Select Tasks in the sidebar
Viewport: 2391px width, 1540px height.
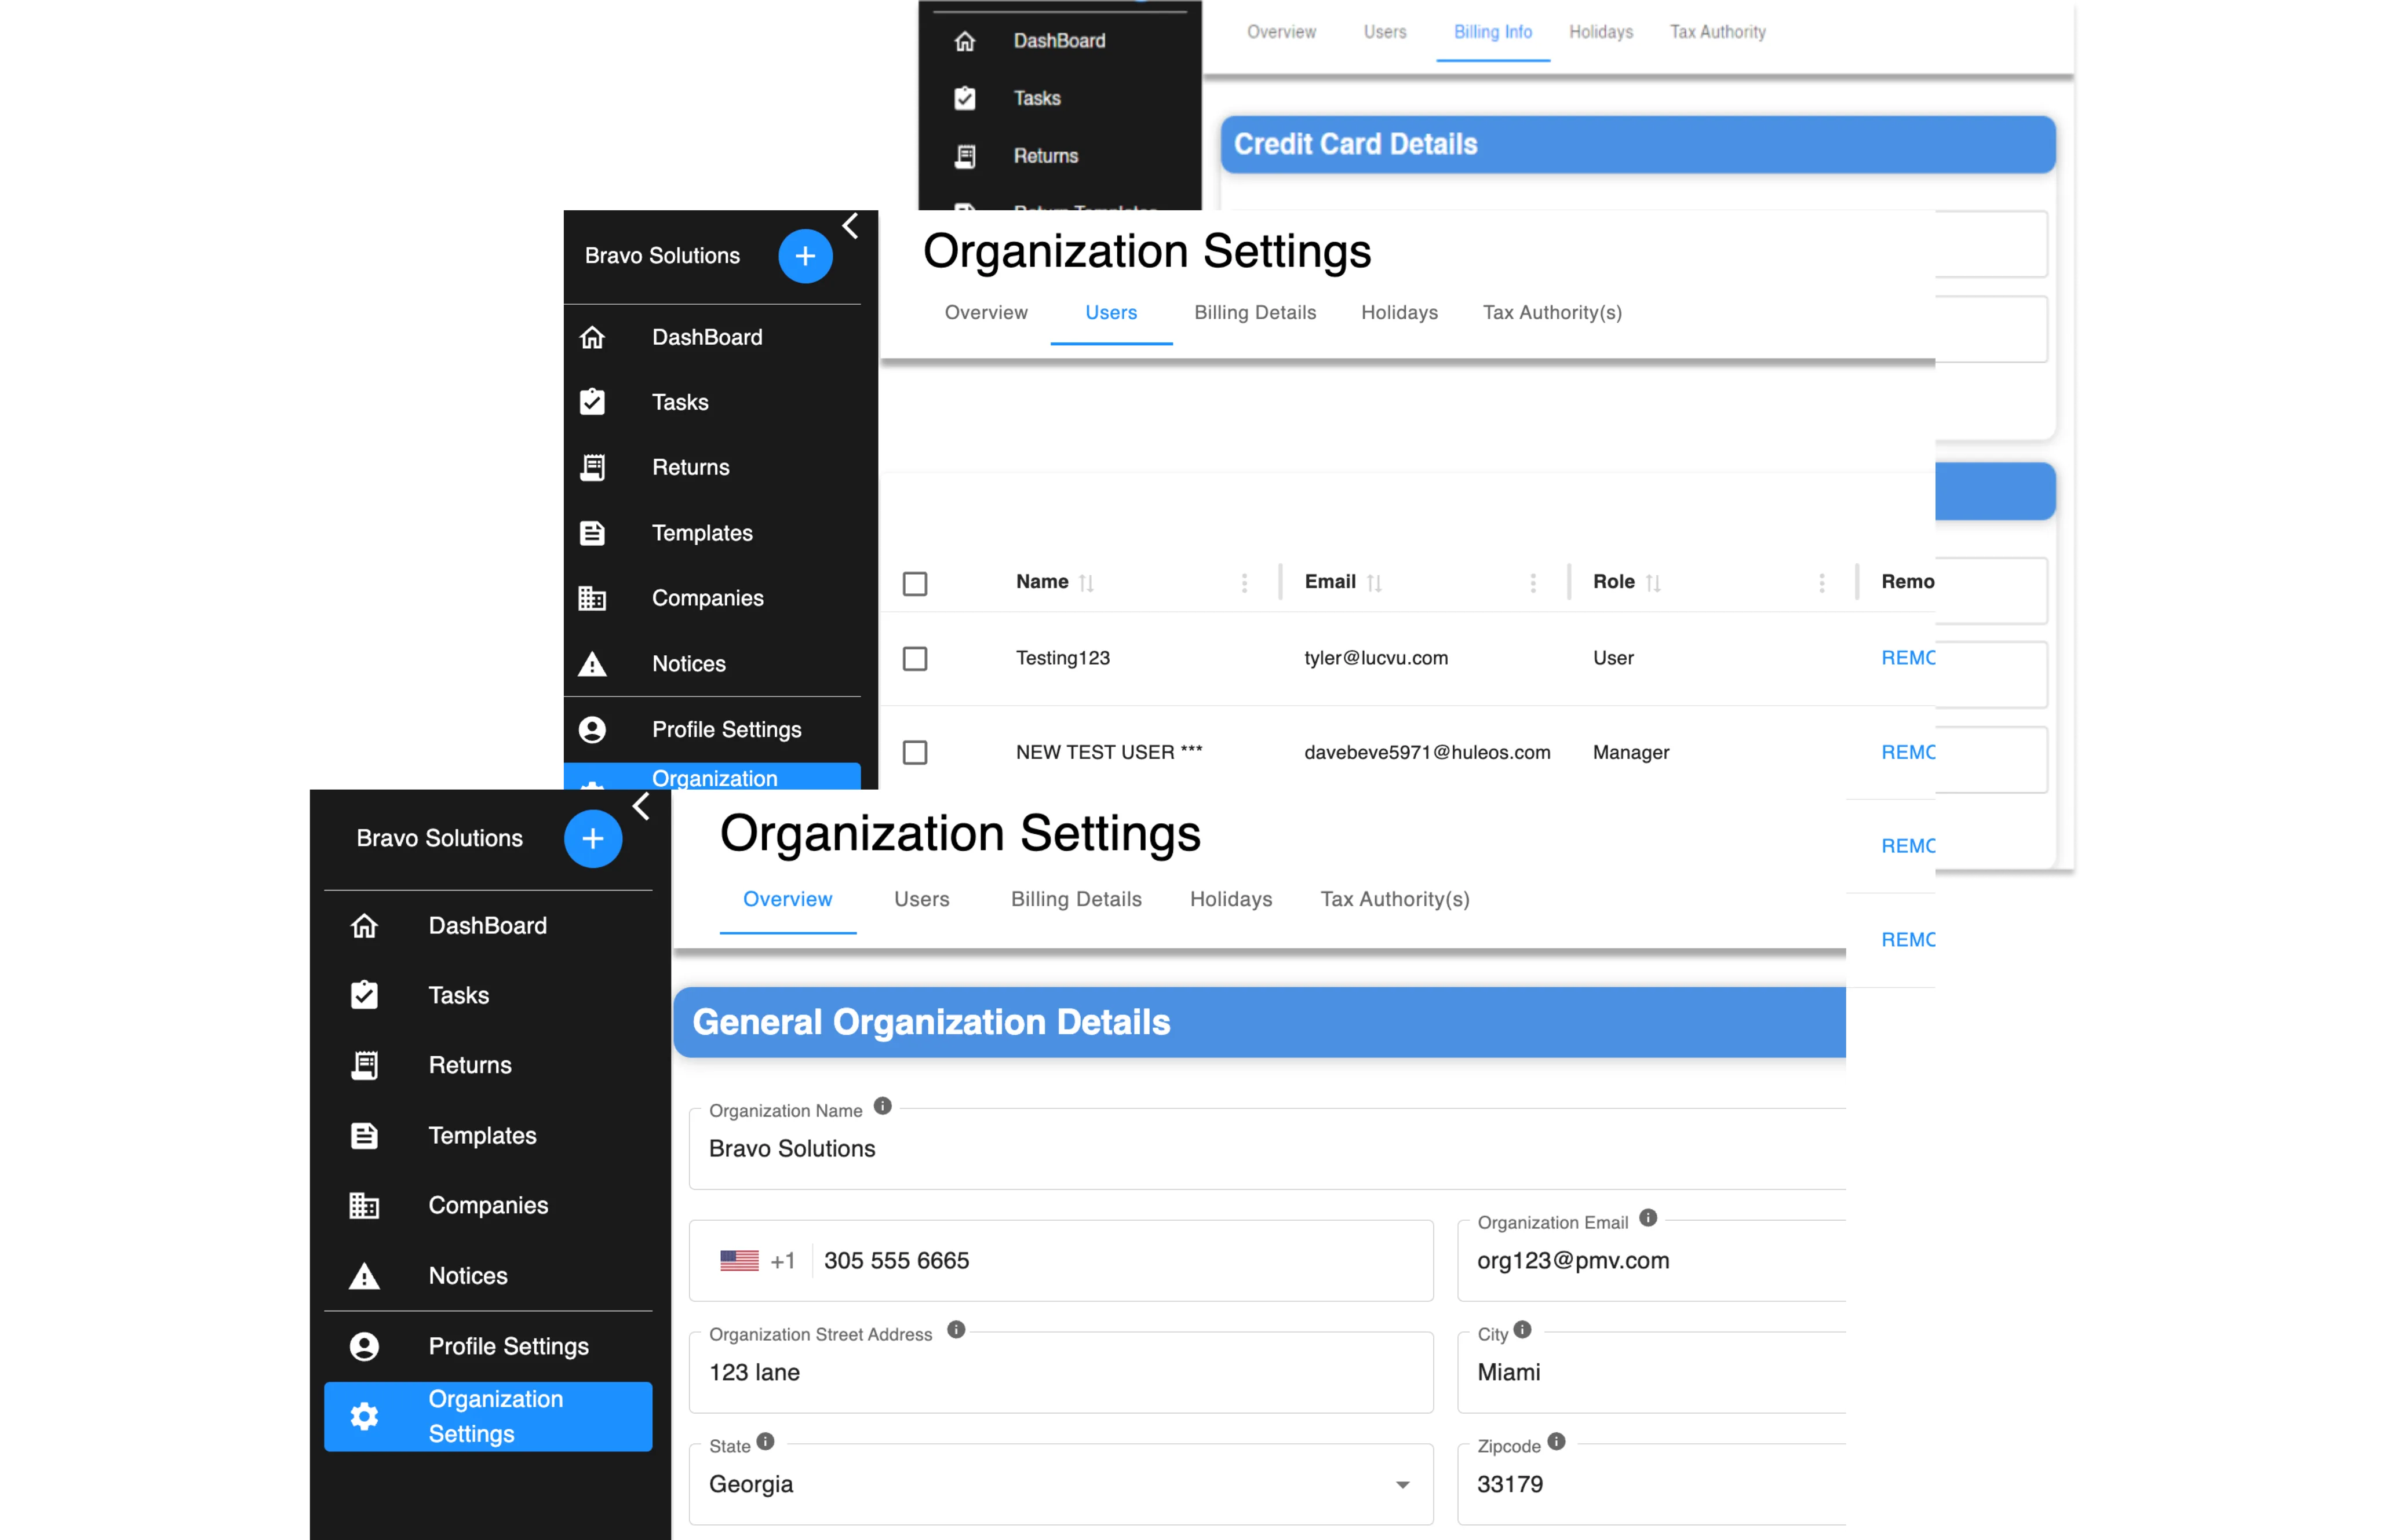[x=459, y=994]
